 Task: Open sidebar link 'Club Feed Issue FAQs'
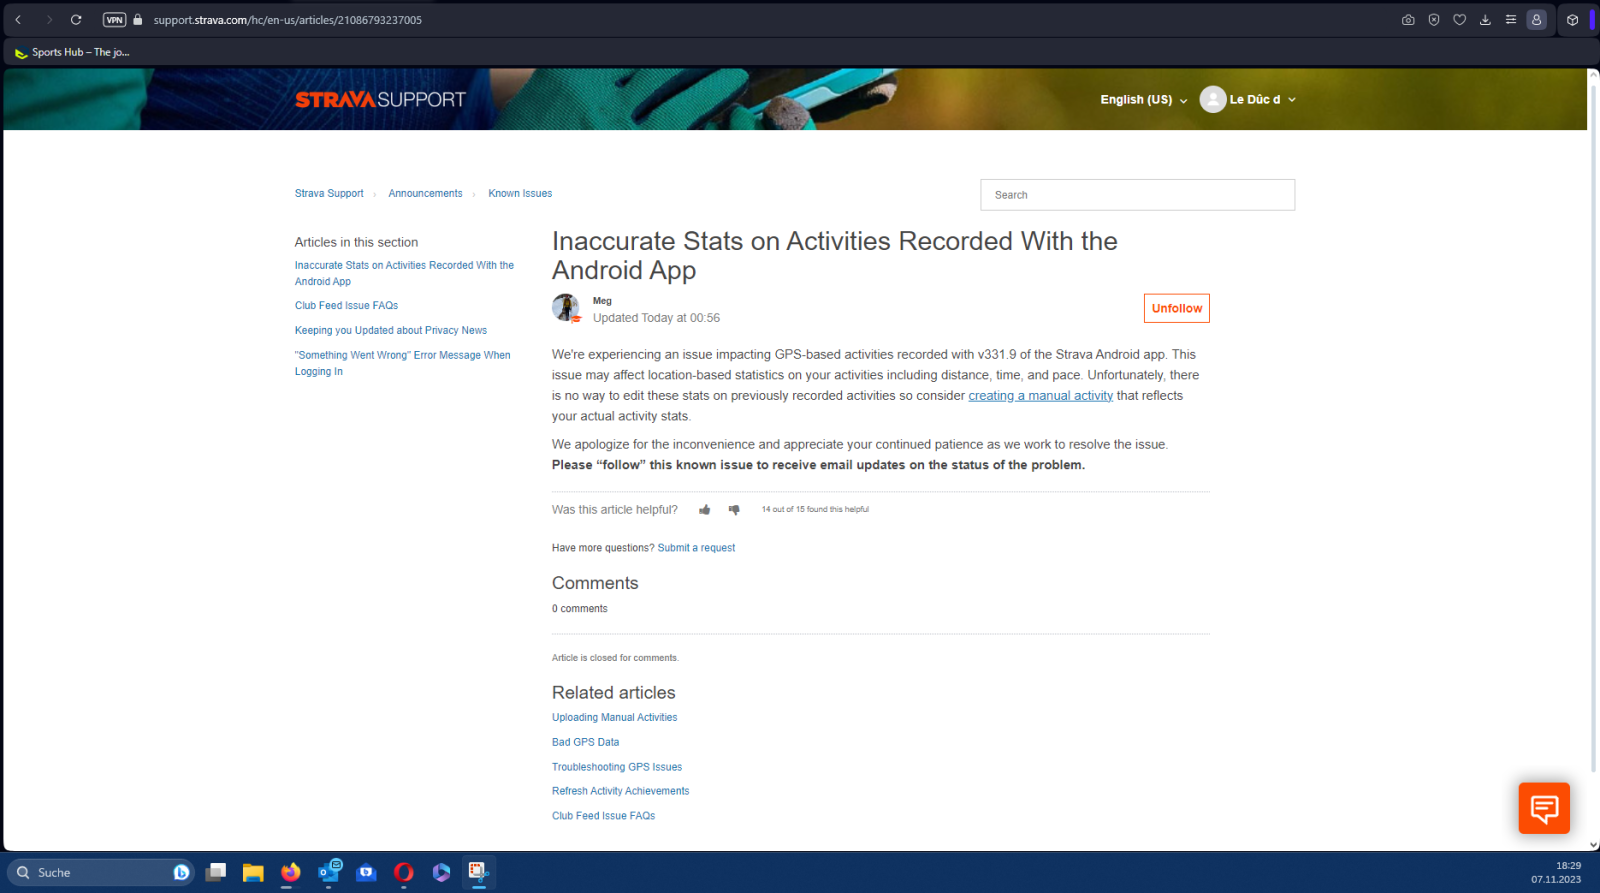[346, 306]
